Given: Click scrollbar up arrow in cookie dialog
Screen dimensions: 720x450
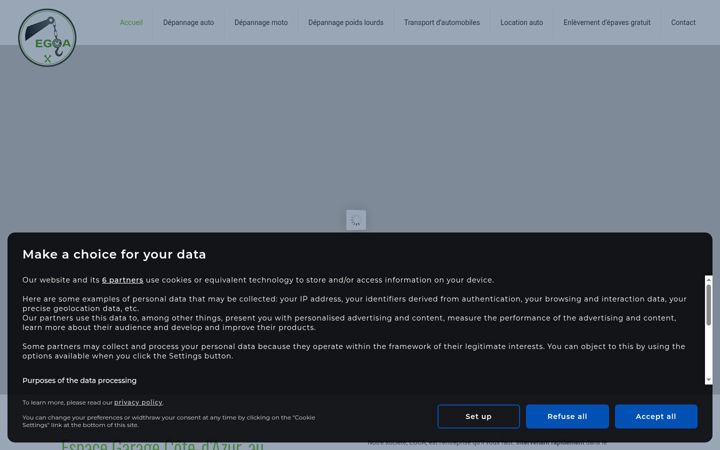Looking at the screenshot, I should pyautogui.click(x=709, y=279).
